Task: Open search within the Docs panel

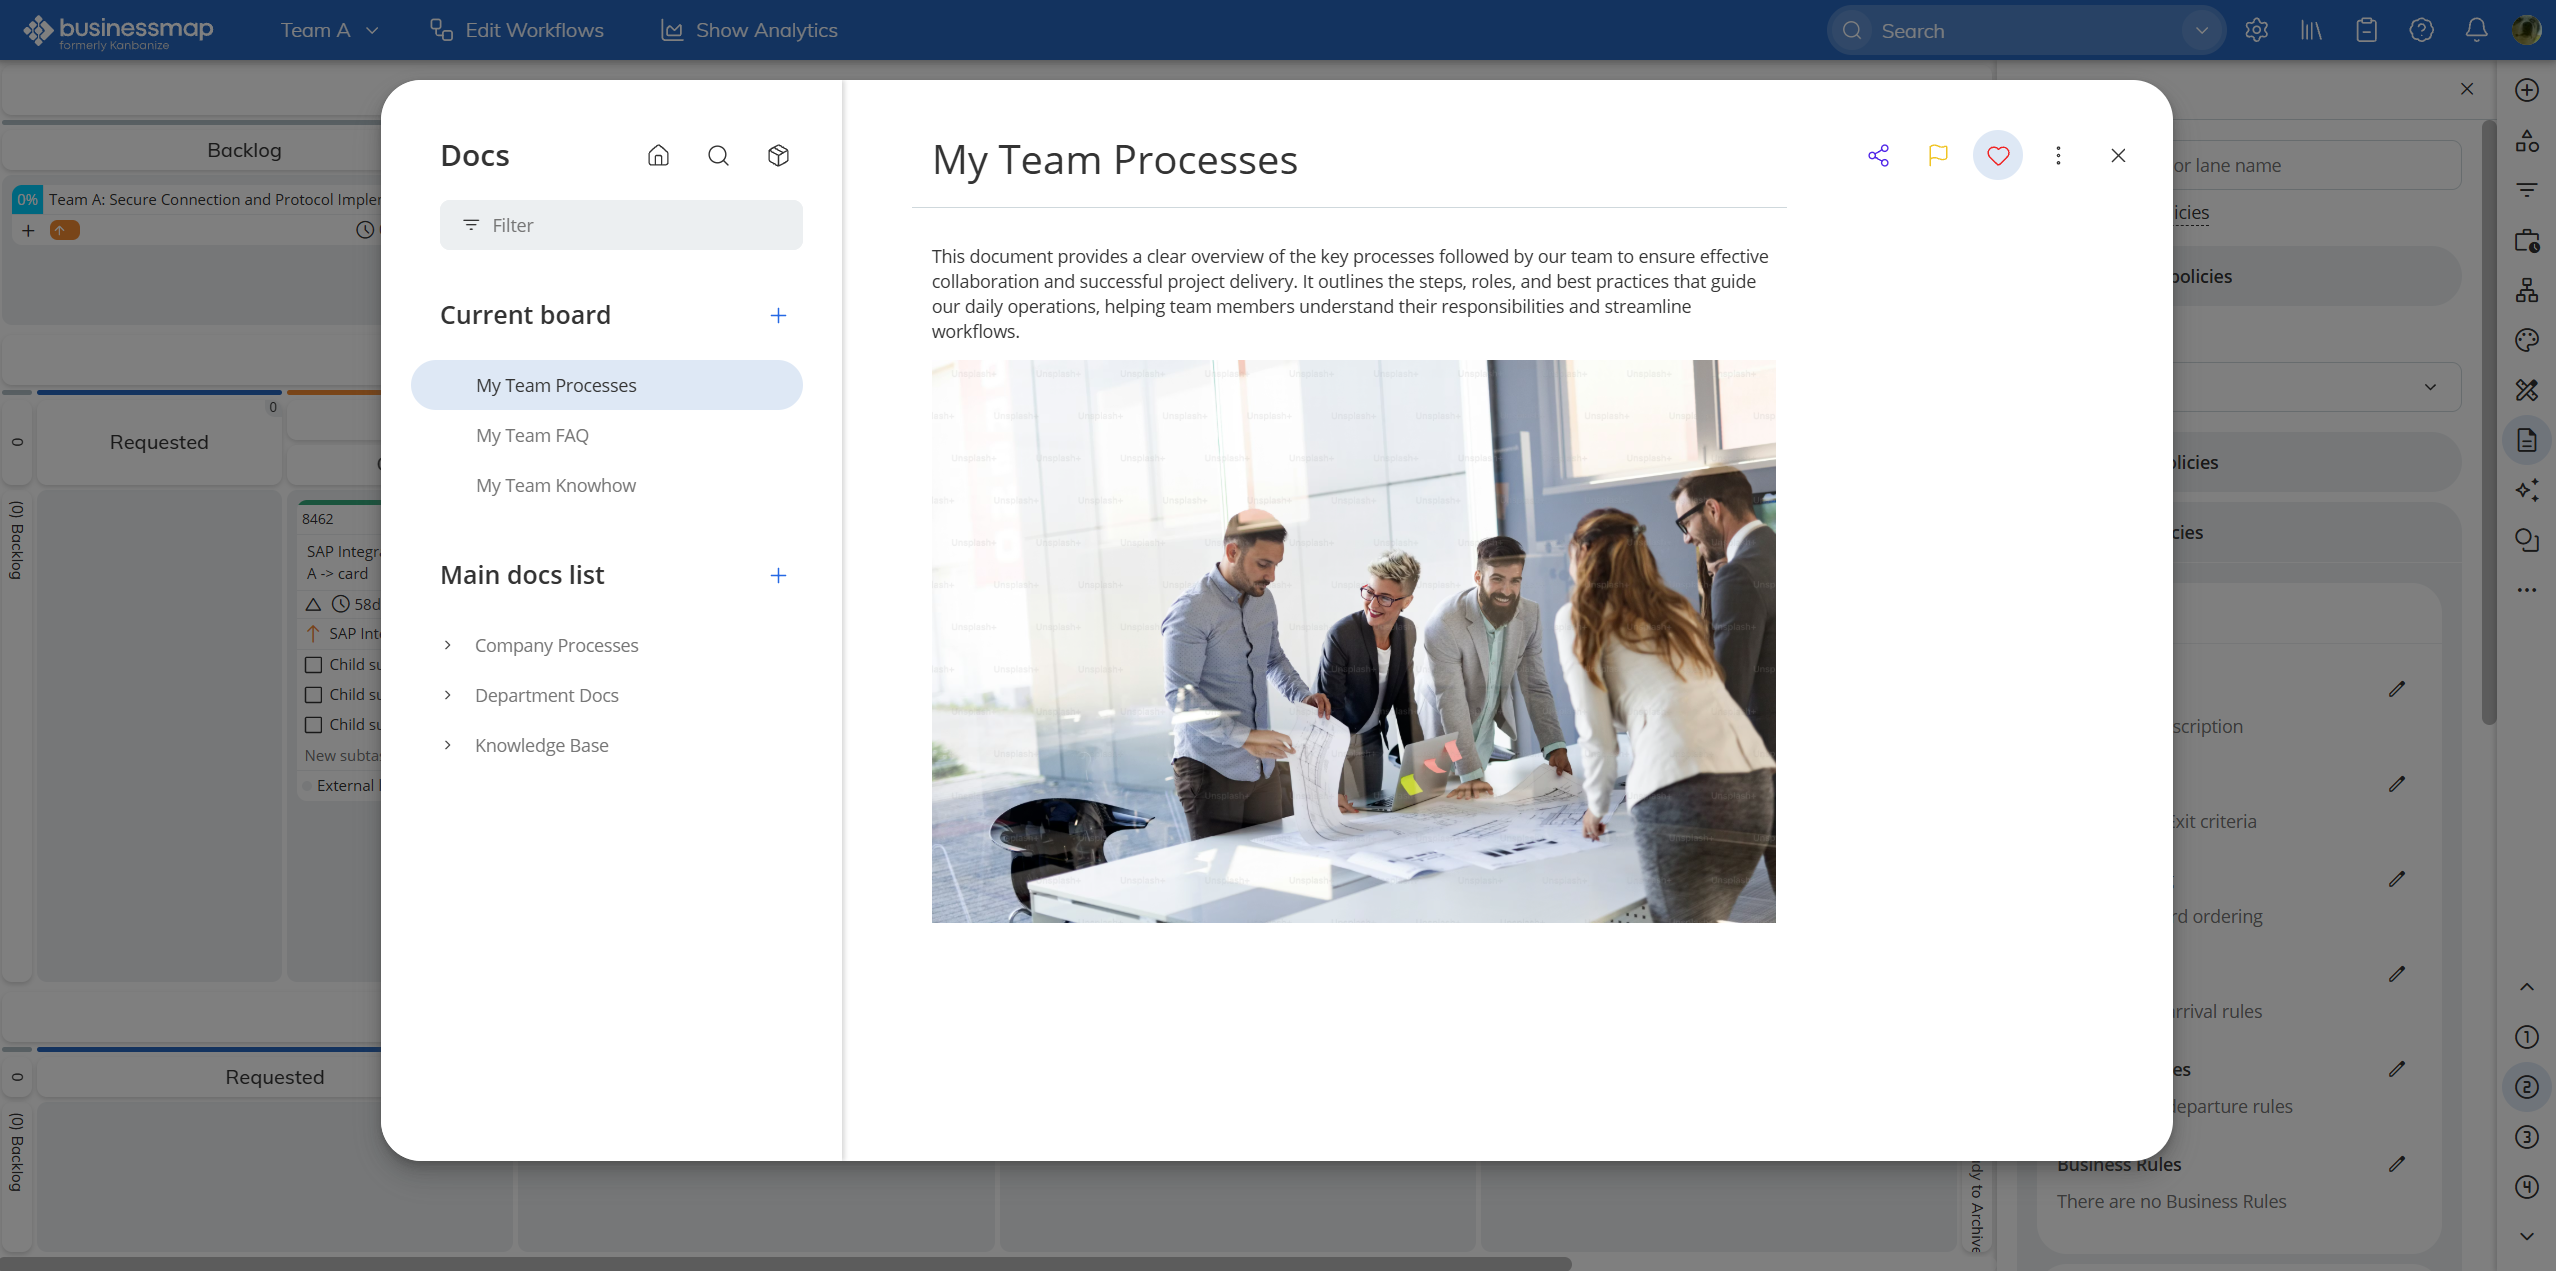Action: pyautogui.click(x=719, y=155)
